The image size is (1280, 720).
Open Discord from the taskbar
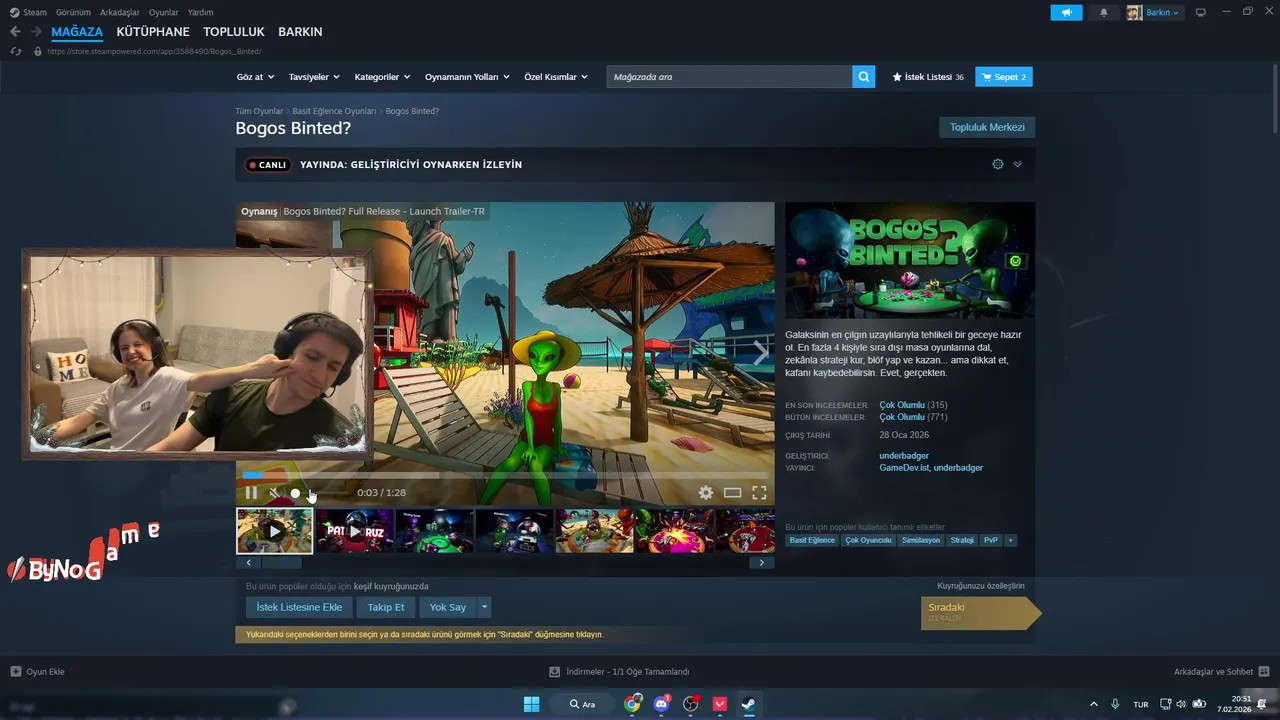tap(661, 704)
